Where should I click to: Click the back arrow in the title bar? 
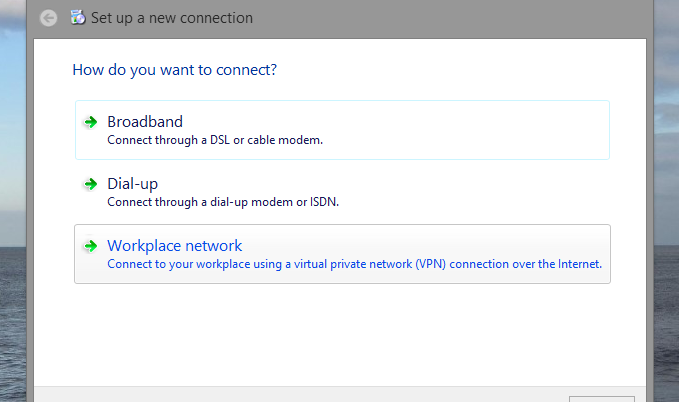pyautogui.click(x=48, y=18)
